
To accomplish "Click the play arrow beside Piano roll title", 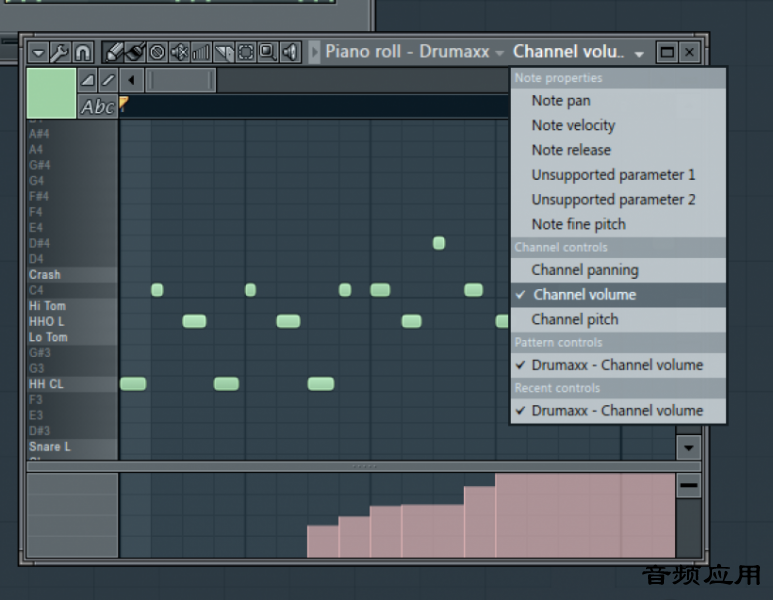I will (x=314, y=52).
